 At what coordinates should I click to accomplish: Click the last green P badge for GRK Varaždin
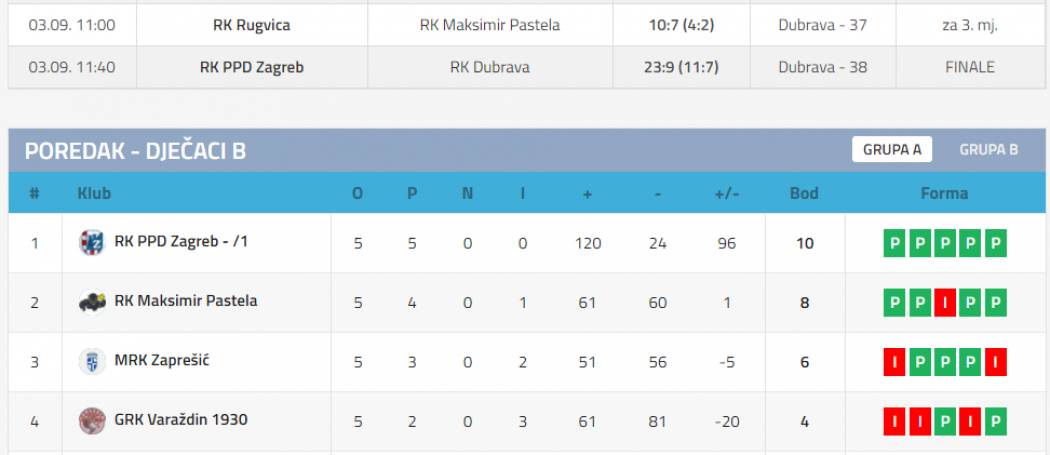click(995, 422)
